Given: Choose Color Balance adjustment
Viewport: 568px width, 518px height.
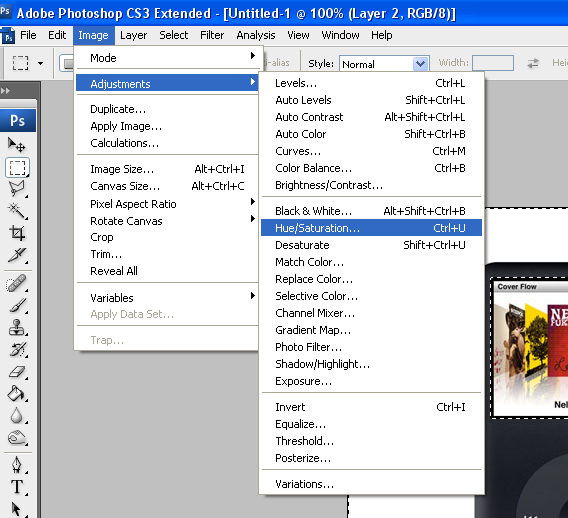Looking at the screenshot, I should pos(371,168).
